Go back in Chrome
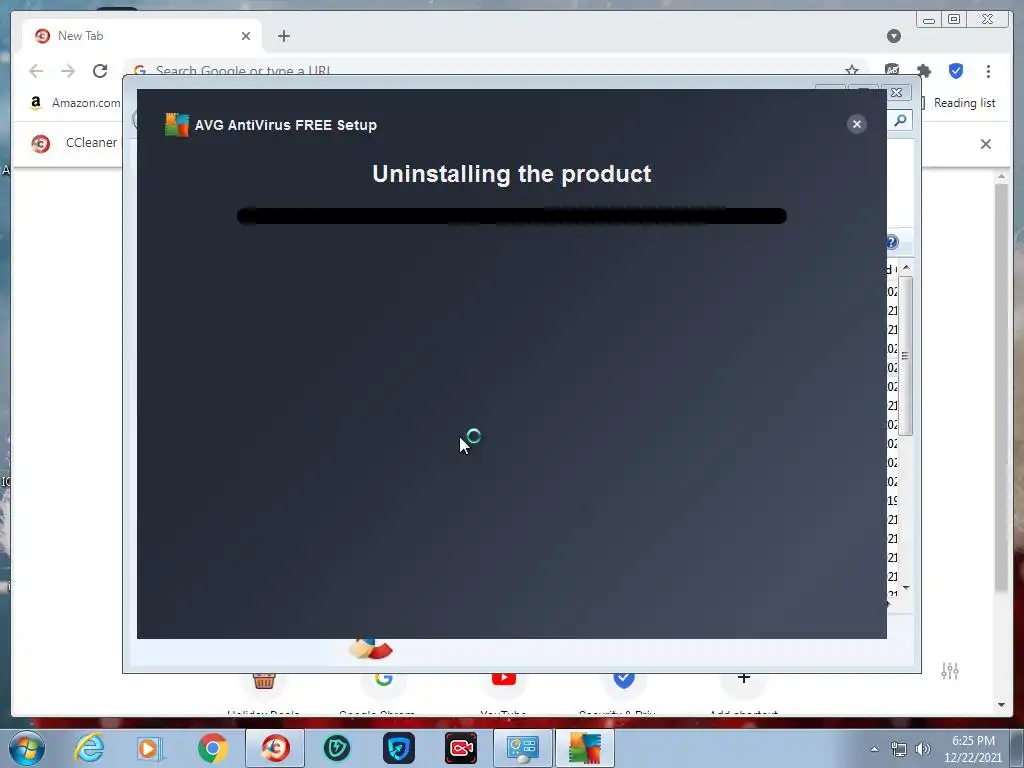 click(x=36, y=71)
